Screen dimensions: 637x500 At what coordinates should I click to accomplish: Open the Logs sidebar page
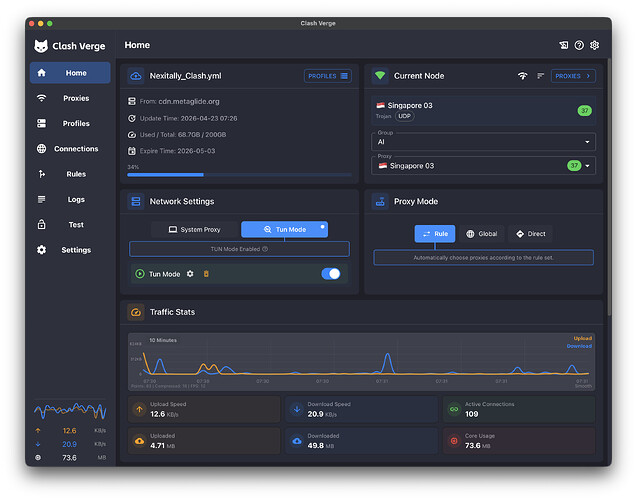click(70, 199)
